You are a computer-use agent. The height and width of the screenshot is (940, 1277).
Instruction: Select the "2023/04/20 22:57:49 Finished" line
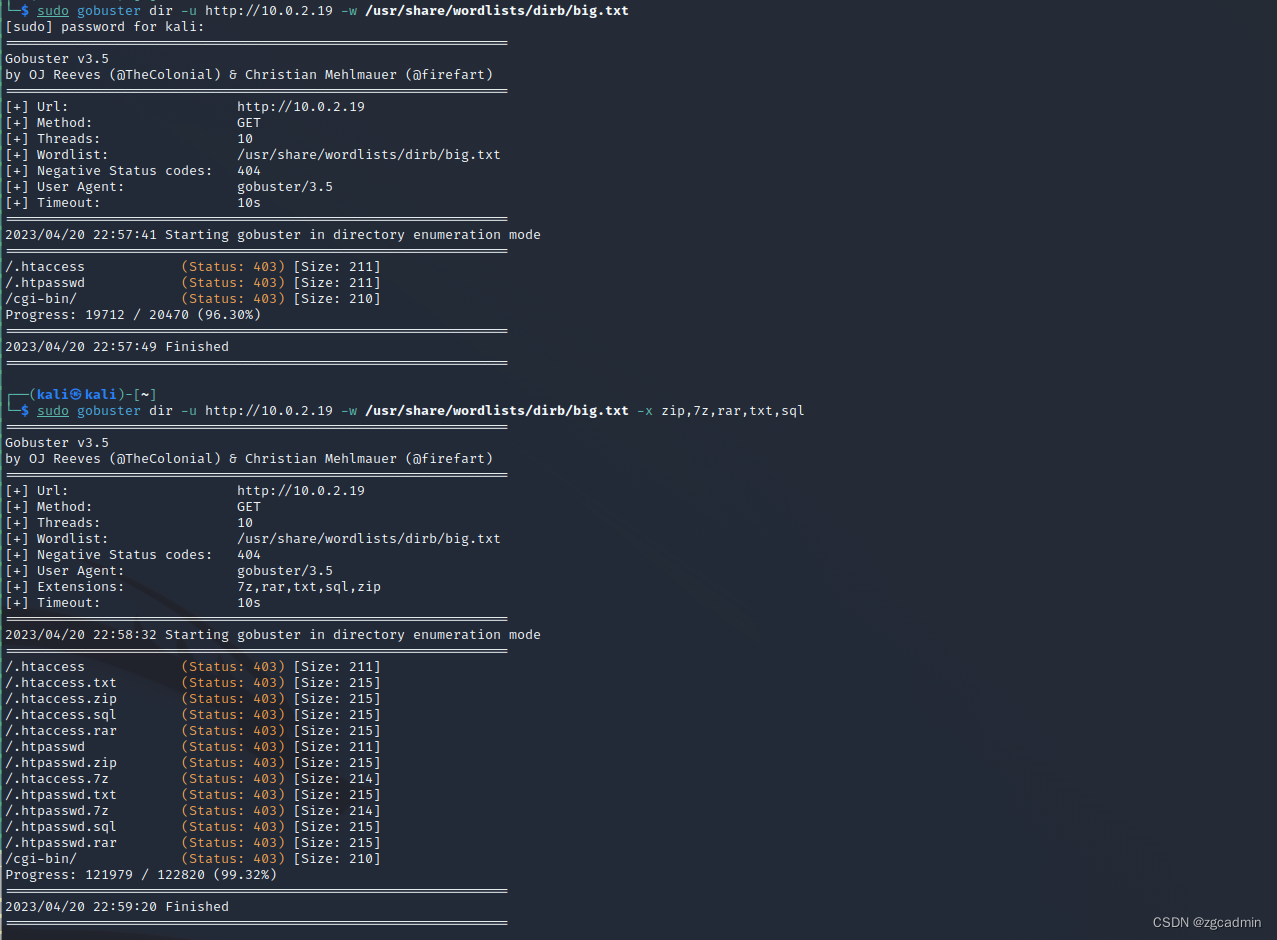pyautogui.click(x=117, y=347)
